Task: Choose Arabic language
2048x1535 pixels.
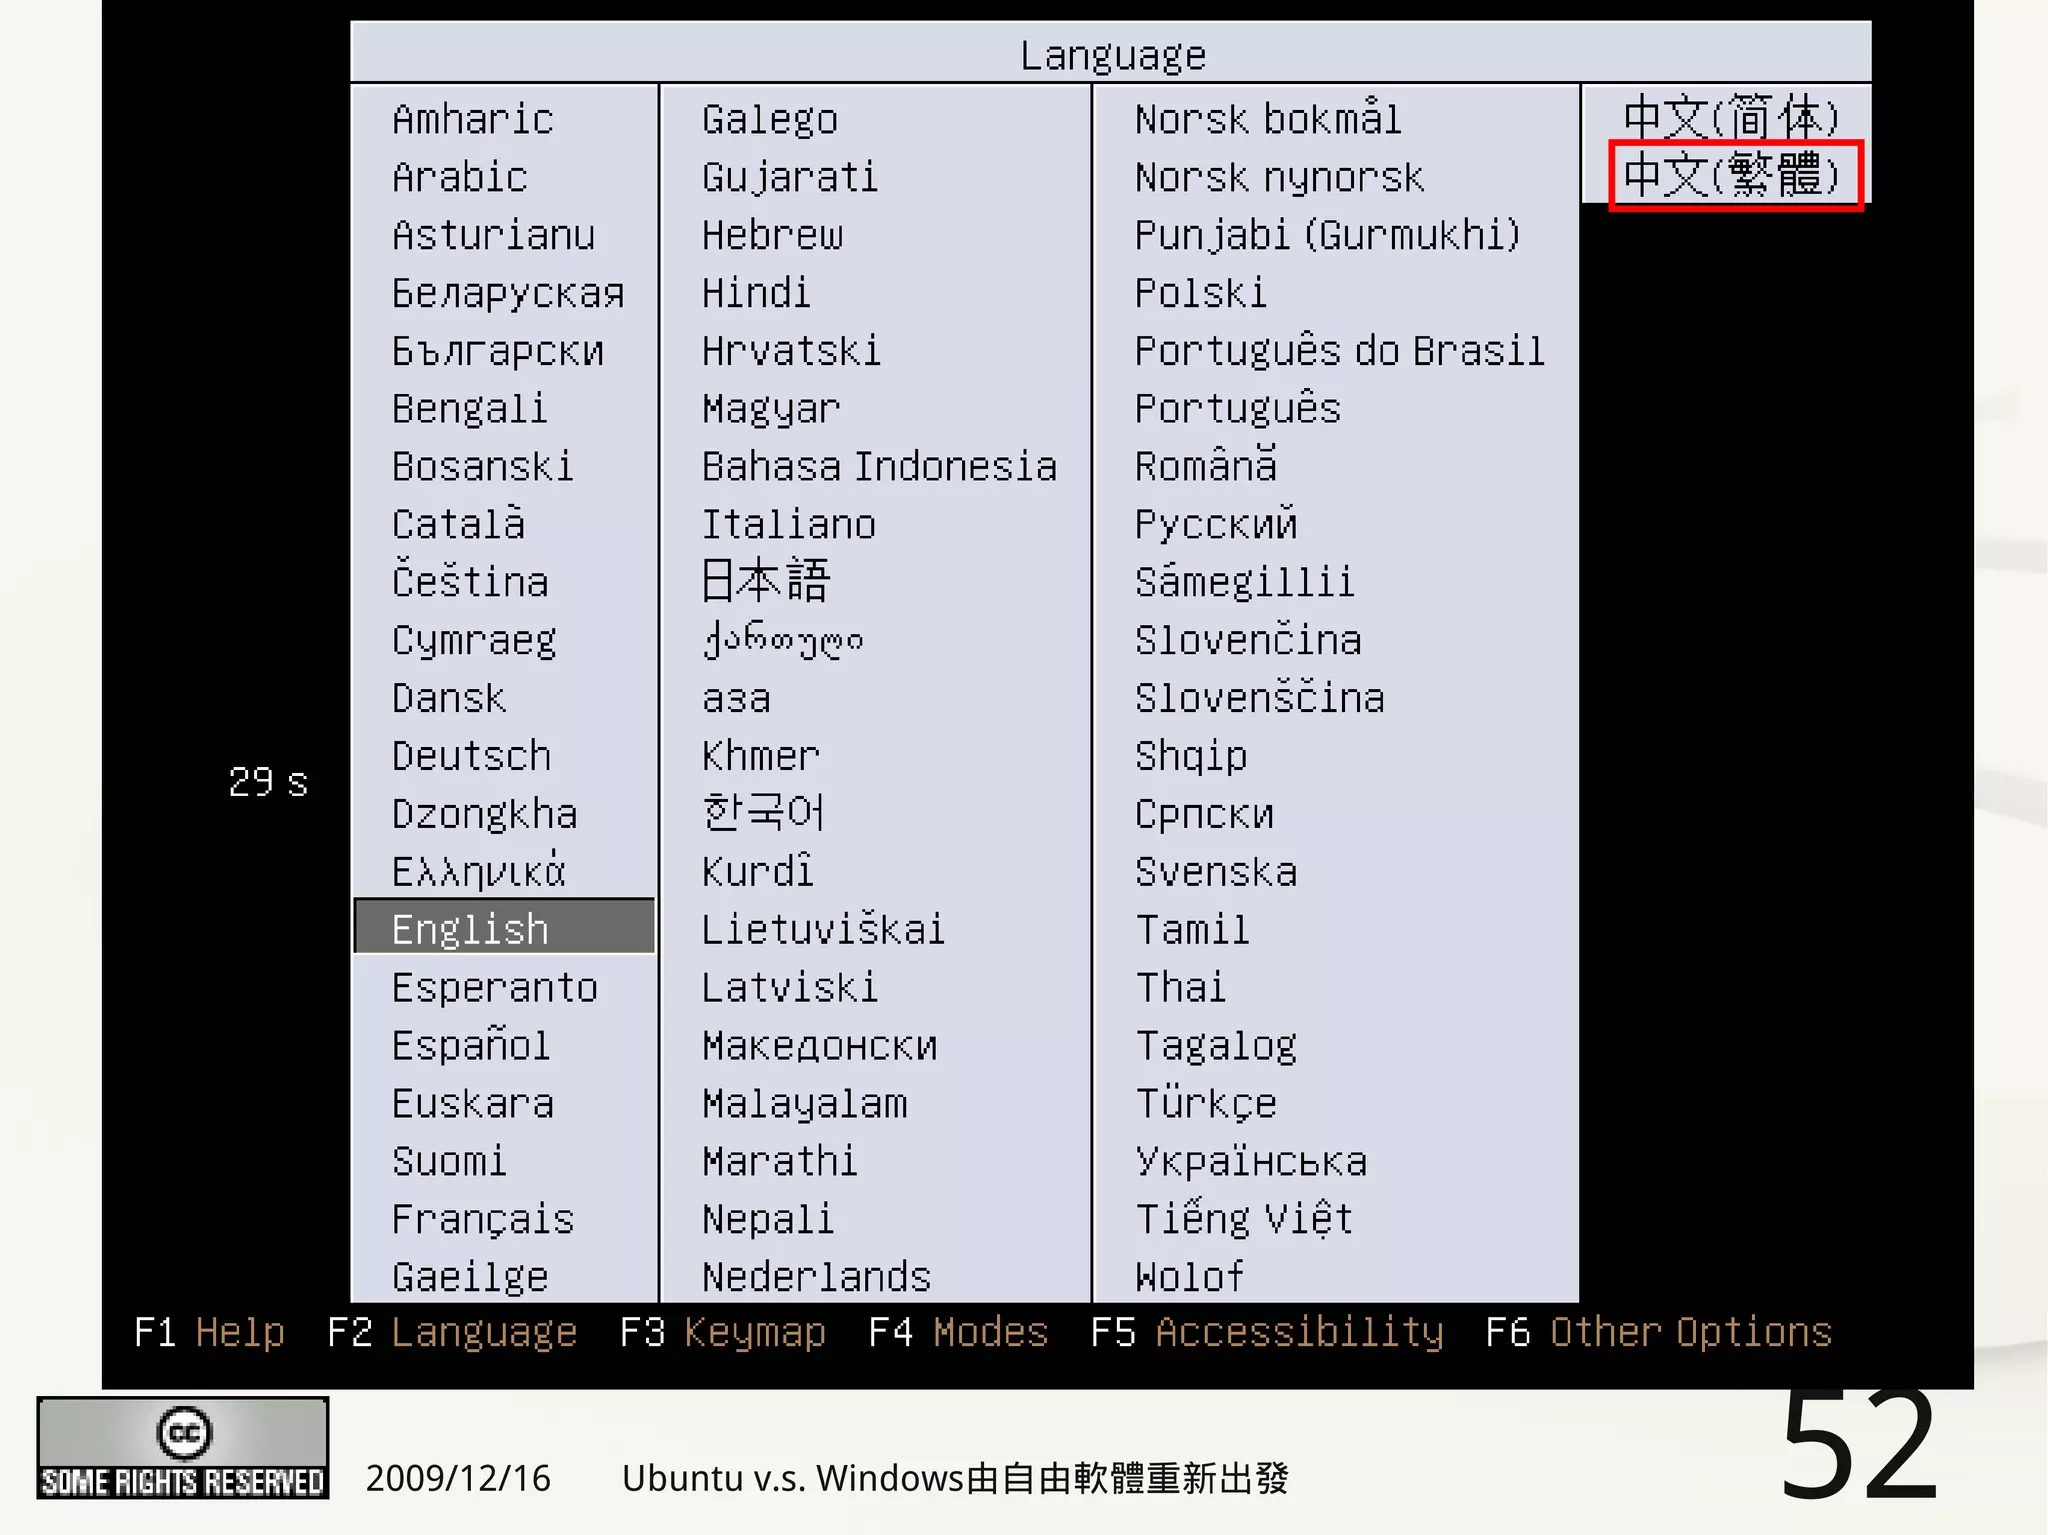Action: tap(459, 177)
